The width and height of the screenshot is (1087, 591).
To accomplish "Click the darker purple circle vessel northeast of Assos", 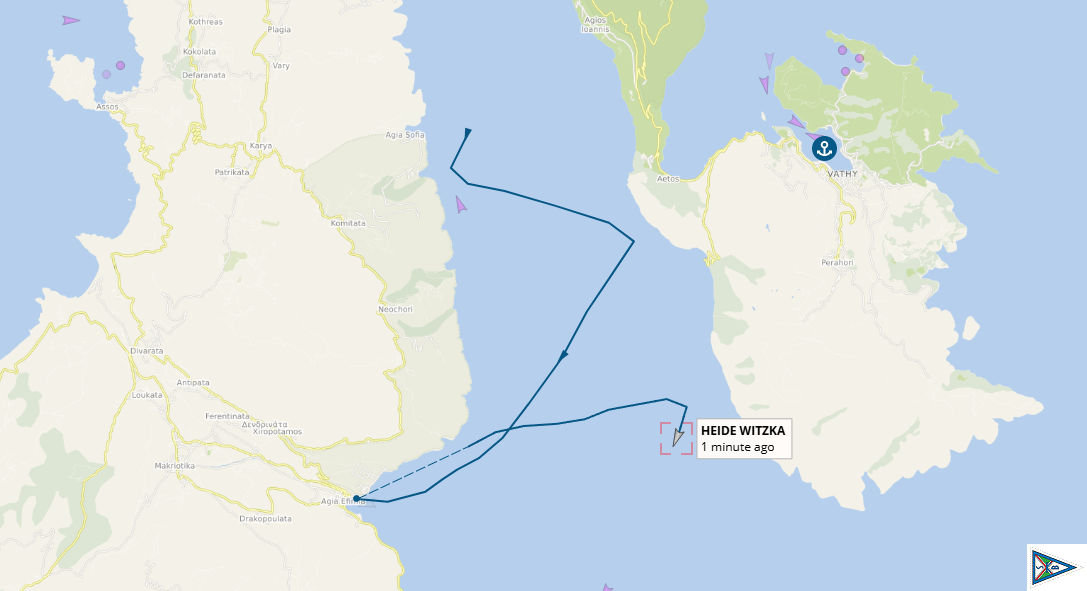I will [x=121, y=65].
